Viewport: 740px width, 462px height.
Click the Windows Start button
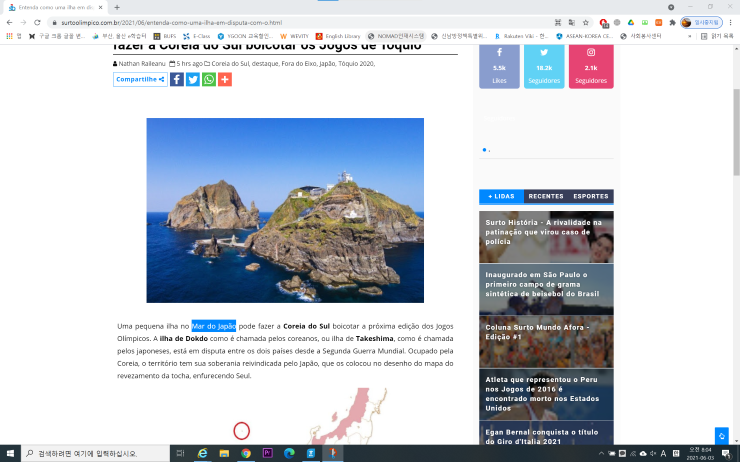[x=11, y=454]
